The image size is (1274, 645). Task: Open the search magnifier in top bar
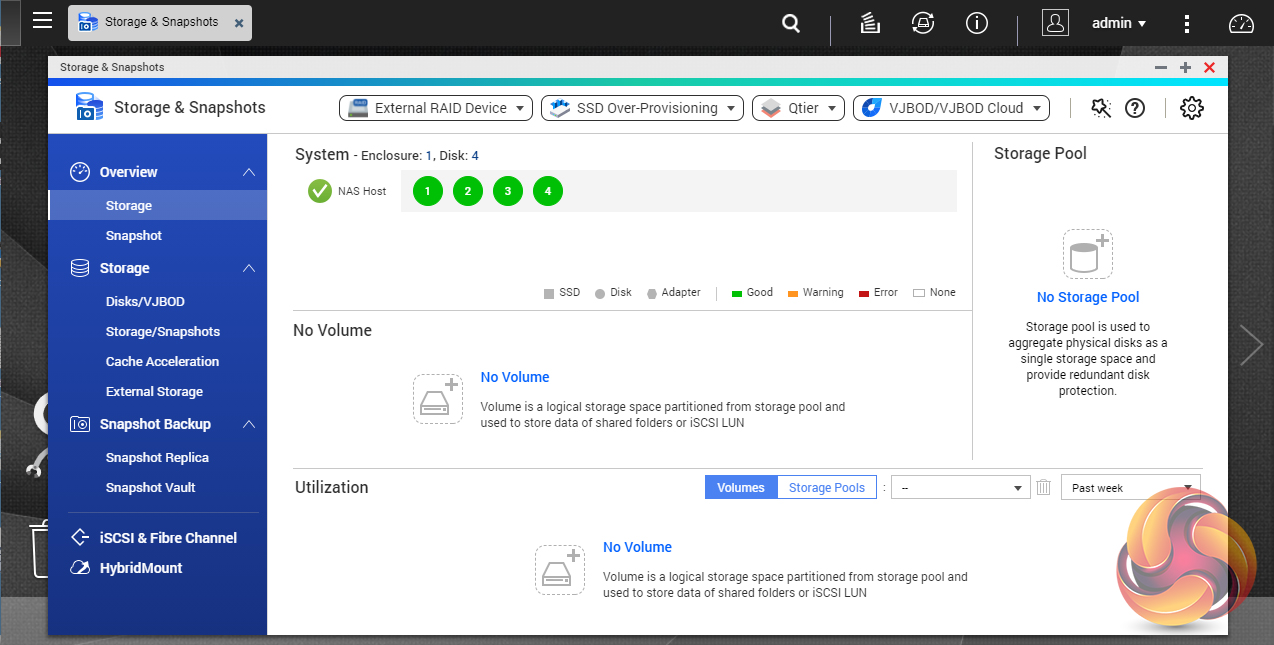[791, 23]
